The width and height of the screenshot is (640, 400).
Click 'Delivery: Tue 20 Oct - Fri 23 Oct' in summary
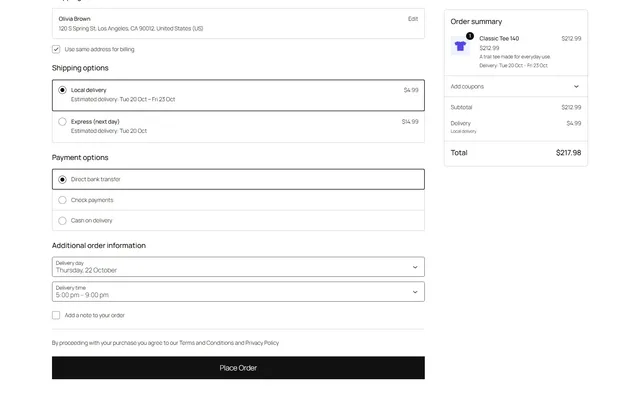513,65
